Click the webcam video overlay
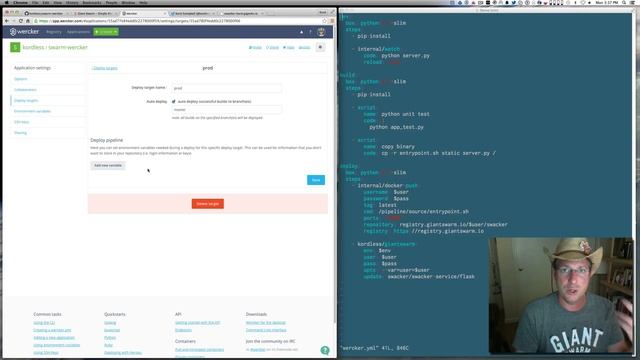Screen dimensions: 640x360 561,295
